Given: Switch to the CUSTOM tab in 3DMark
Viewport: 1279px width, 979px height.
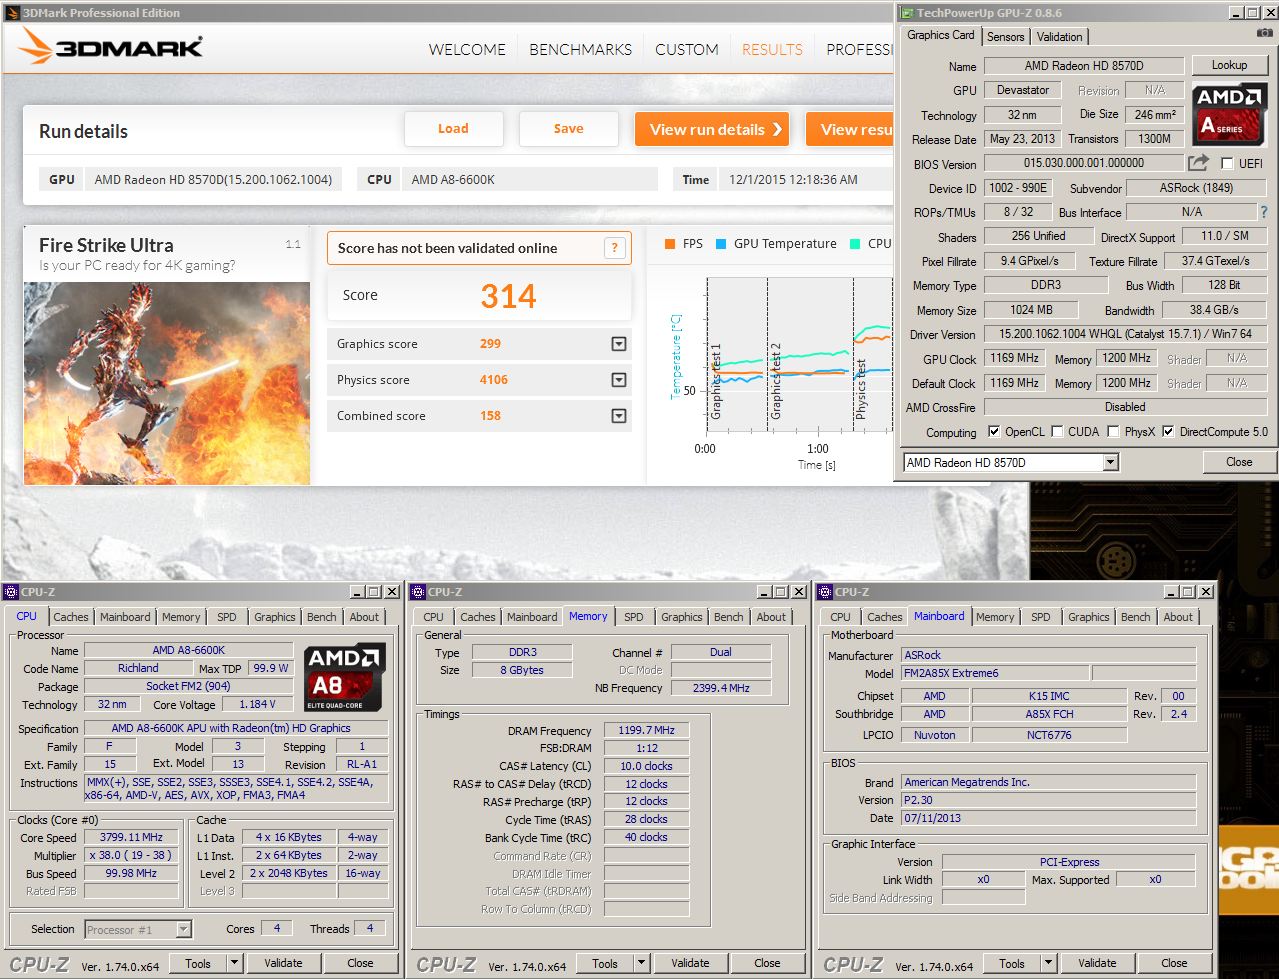Looking at the screenshot, I should (686, 49).
